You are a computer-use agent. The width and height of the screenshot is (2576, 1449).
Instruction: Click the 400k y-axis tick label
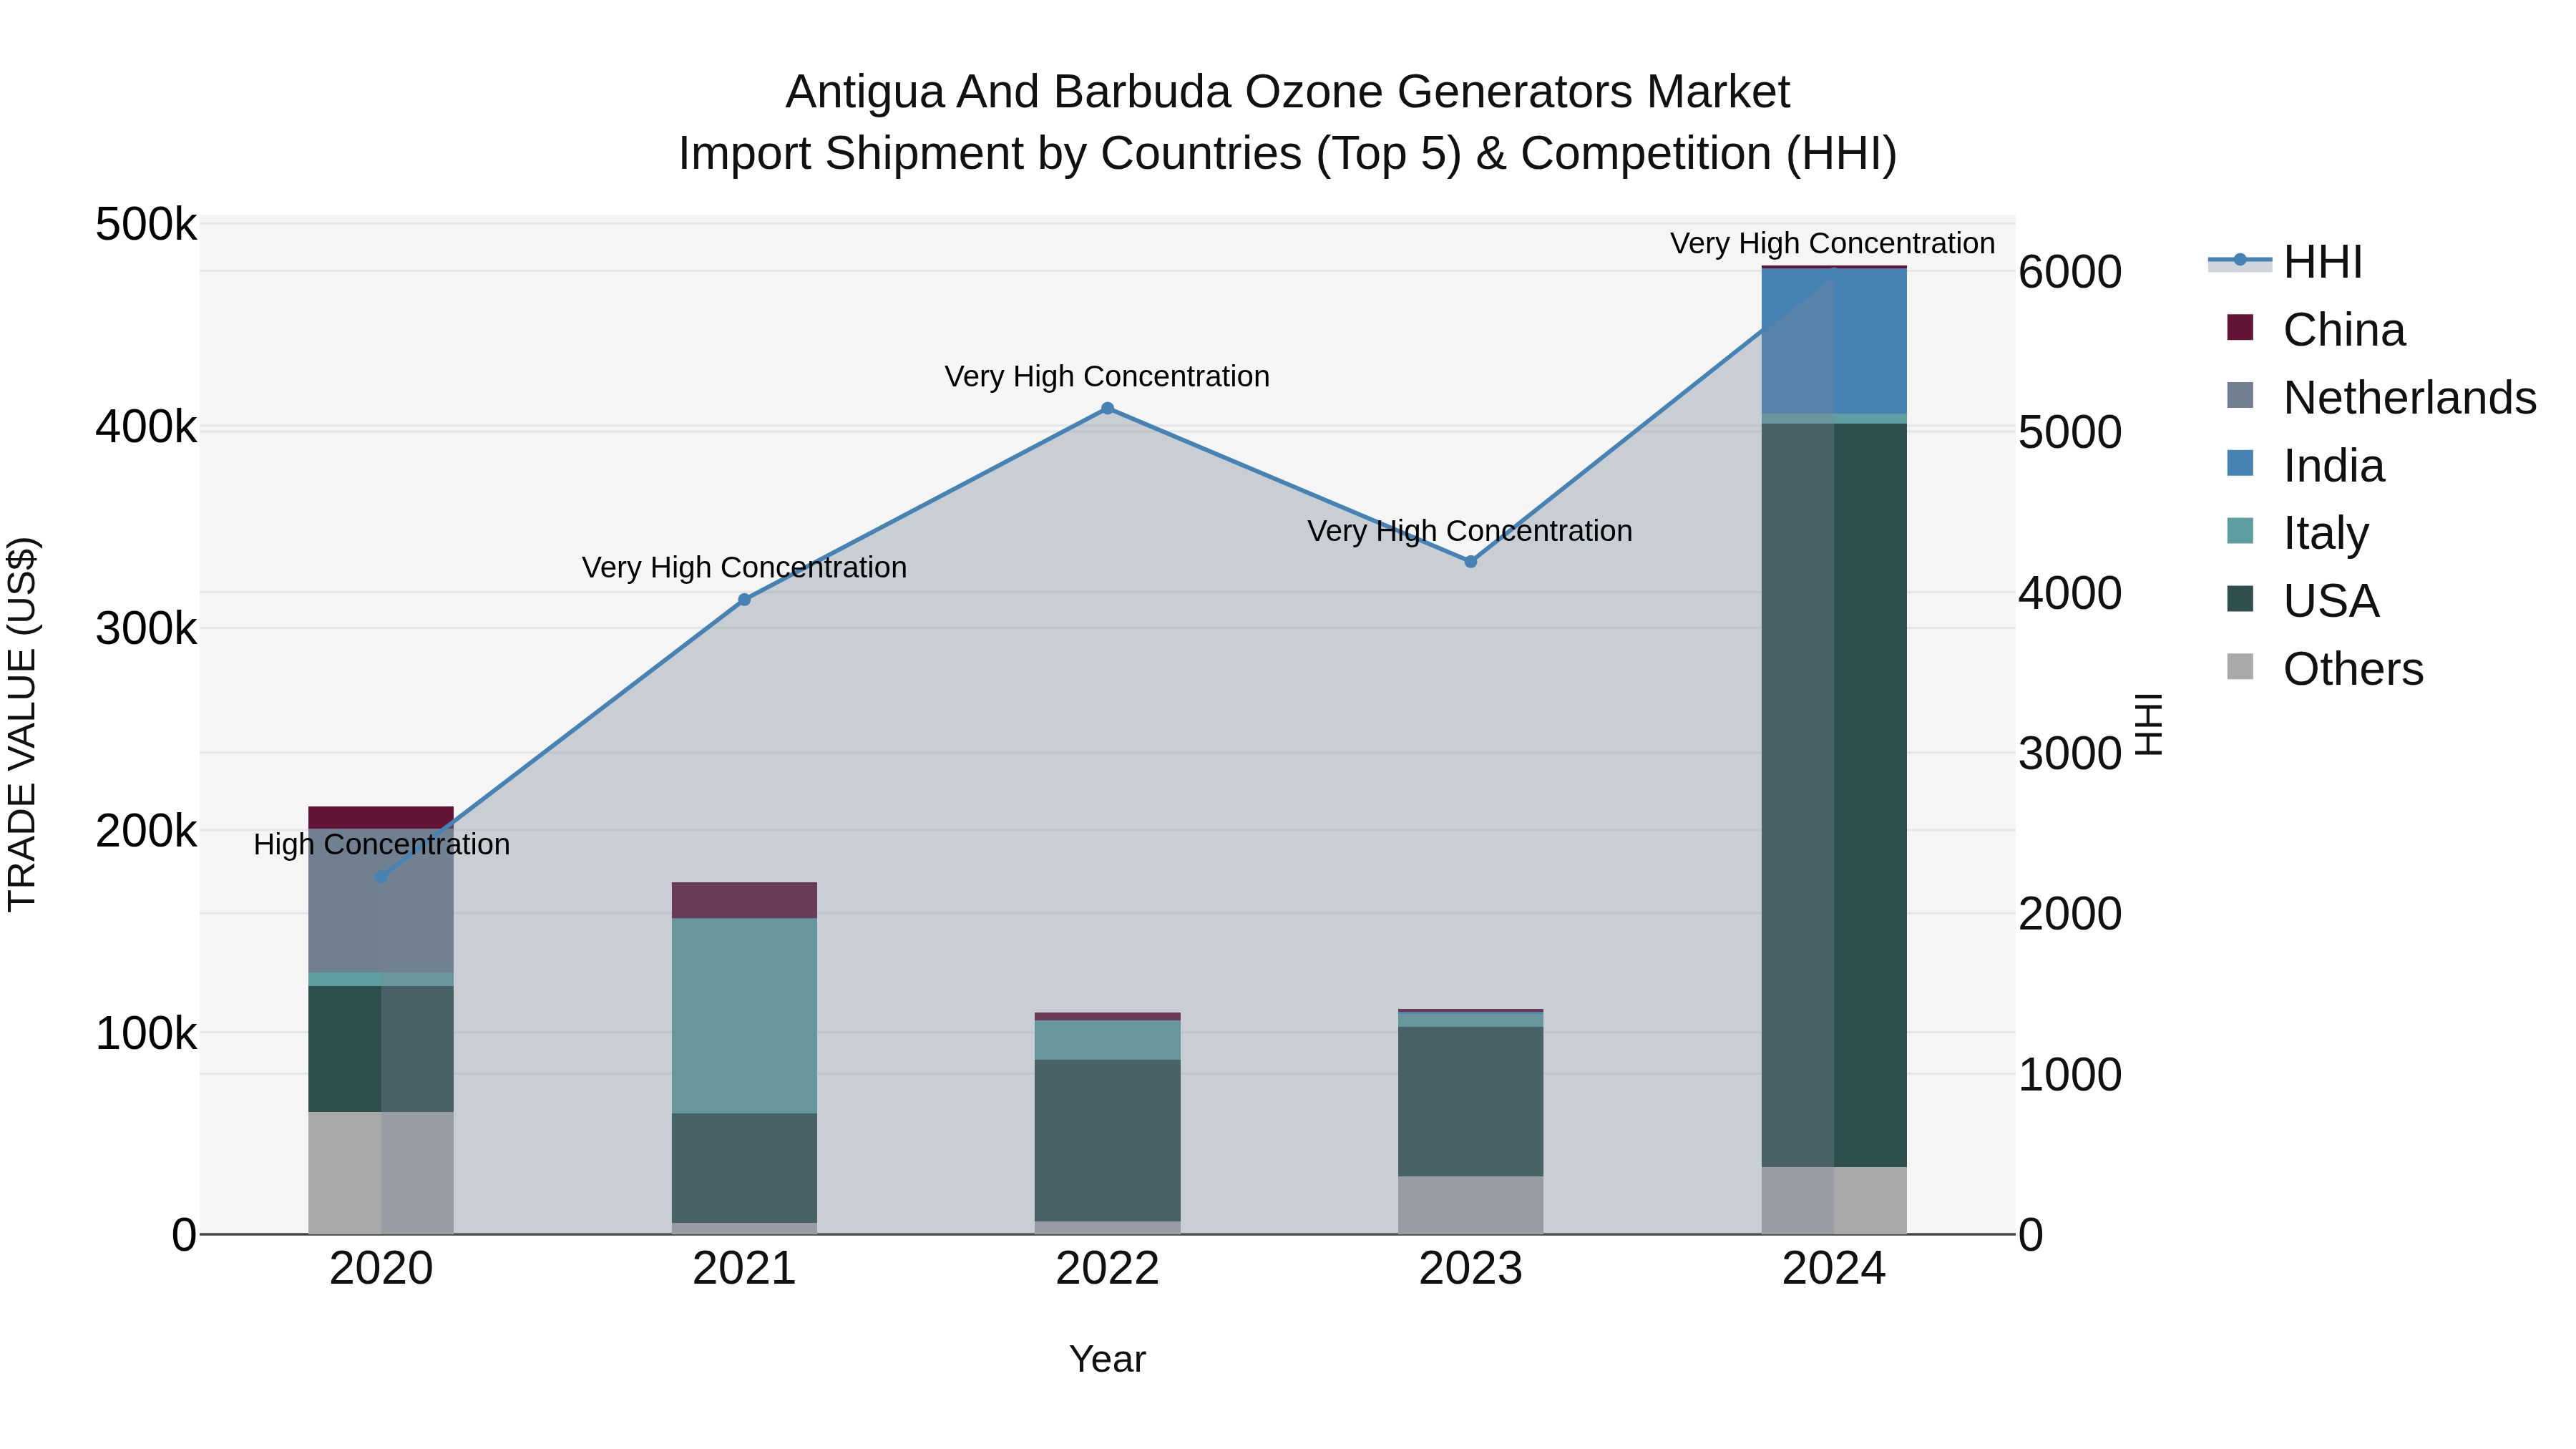click(x=146, y=427)
